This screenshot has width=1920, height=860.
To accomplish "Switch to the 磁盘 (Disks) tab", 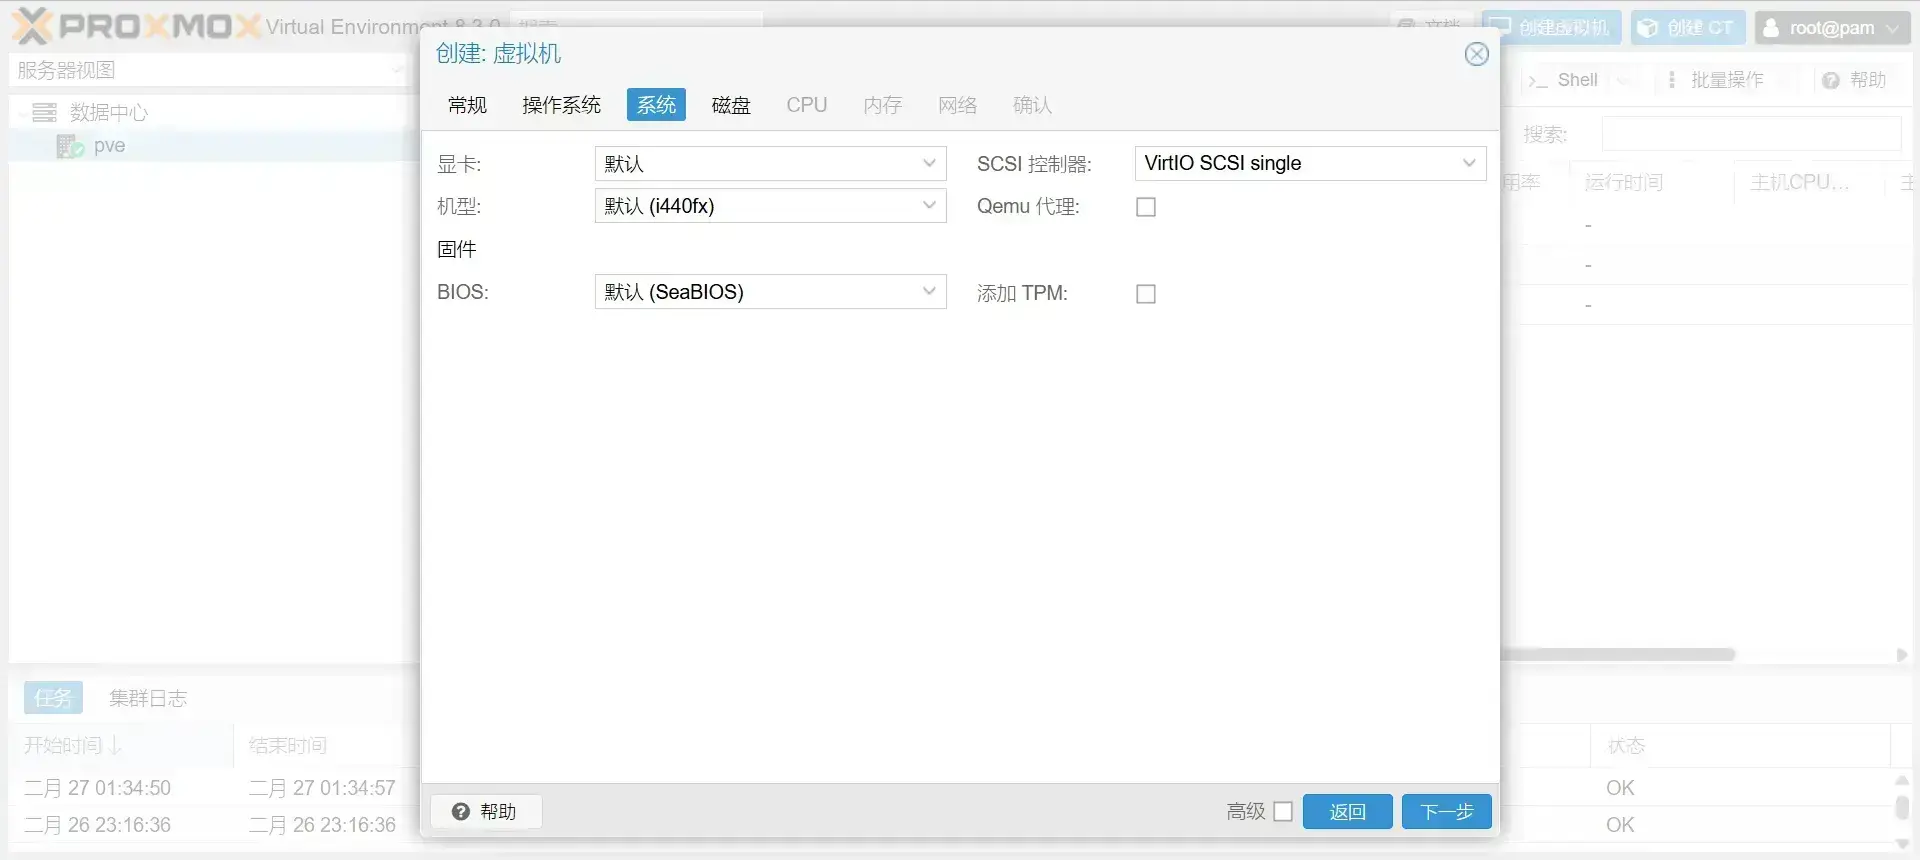I will 730,105.
